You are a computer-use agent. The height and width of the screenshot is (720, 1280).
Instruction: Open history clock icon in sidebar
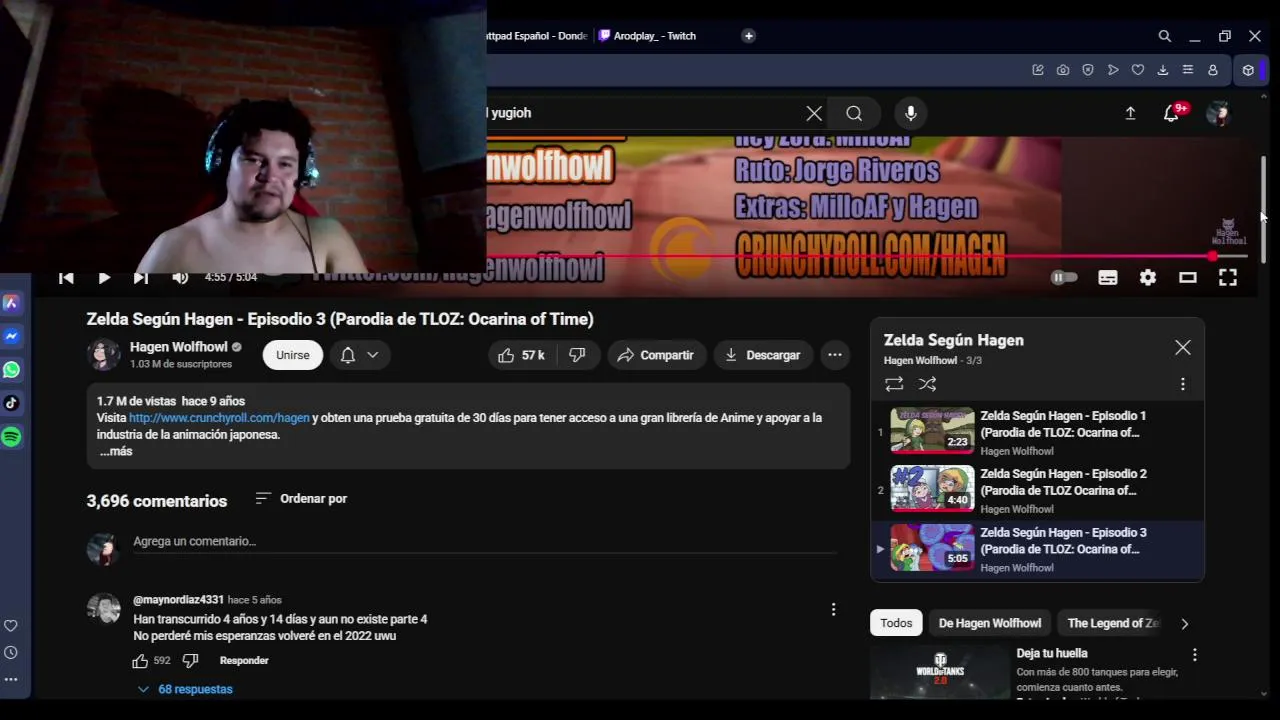tap(11, 653)
